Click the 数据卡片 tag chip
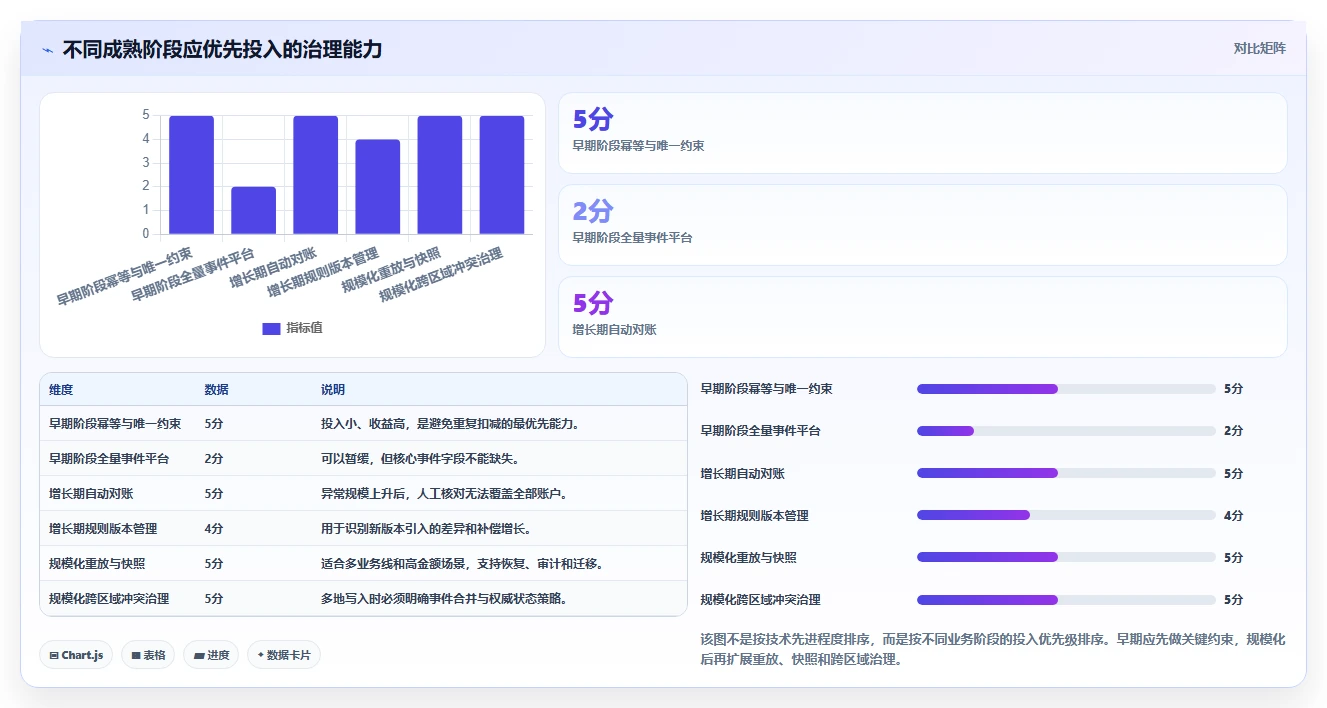Image resolution: width=1327 pixels, height=708 pixels. tap(284, 655)
